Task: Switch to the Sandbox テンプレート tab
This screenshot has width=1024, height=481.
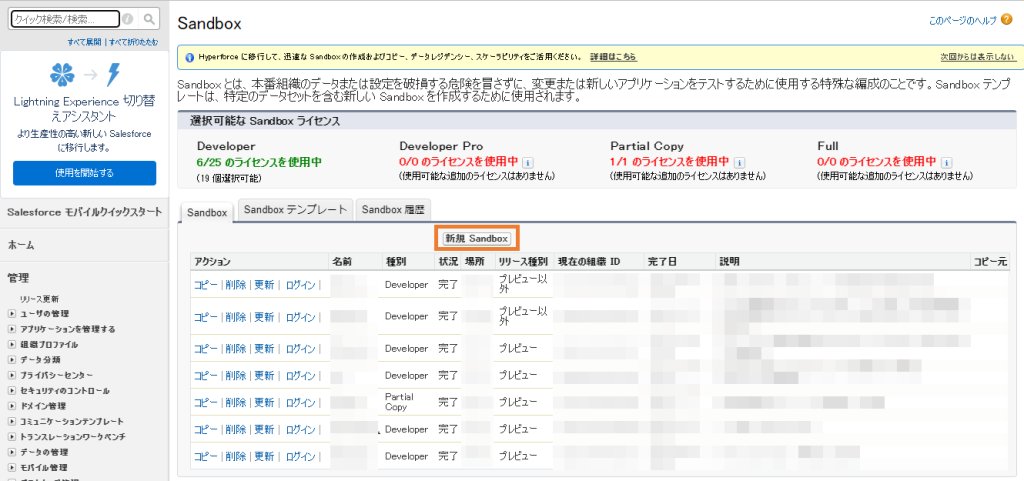Action: 295,209
